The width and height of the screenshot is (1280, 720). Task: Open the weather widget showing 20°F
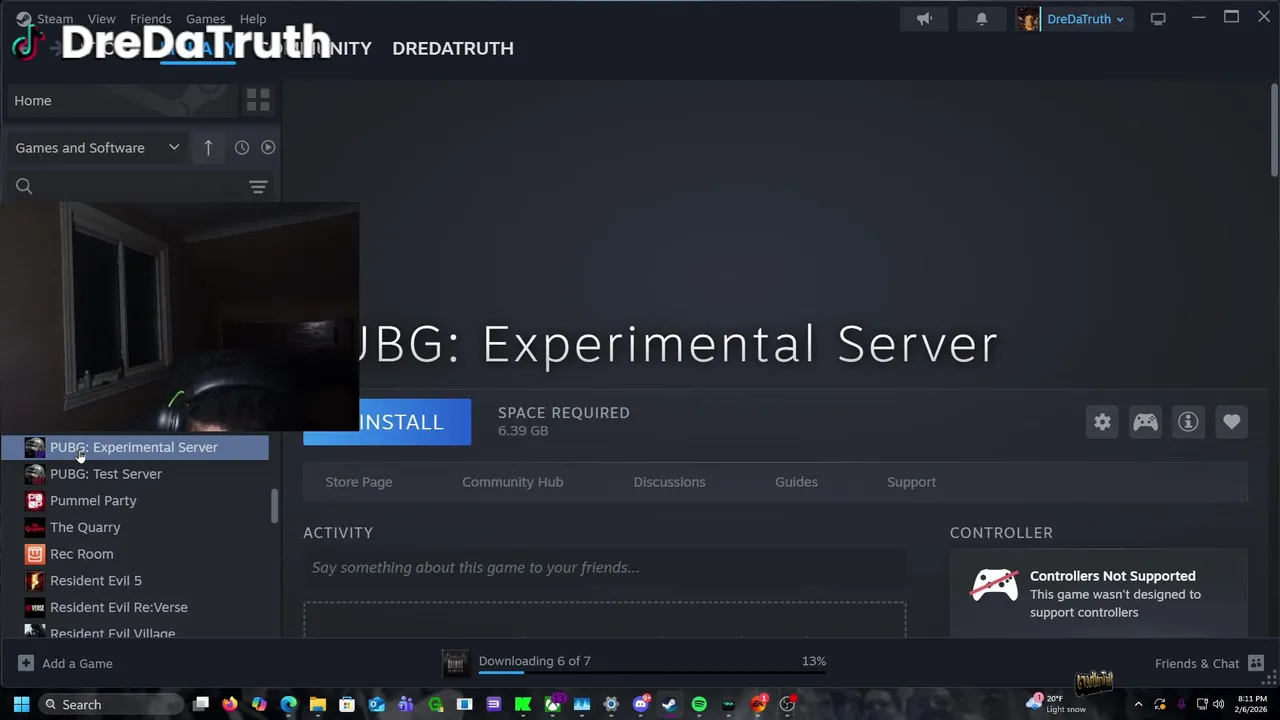pyautogui.click(x=1055, y=704)
